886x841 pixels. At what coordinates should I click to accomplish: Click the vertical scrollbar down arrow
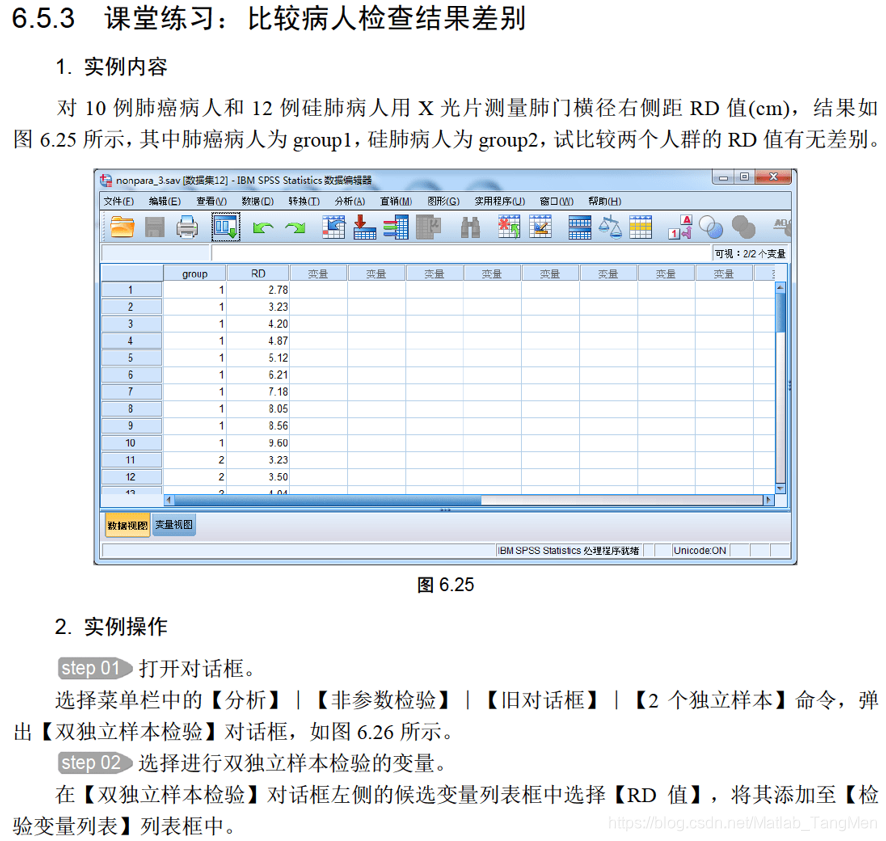780,488
